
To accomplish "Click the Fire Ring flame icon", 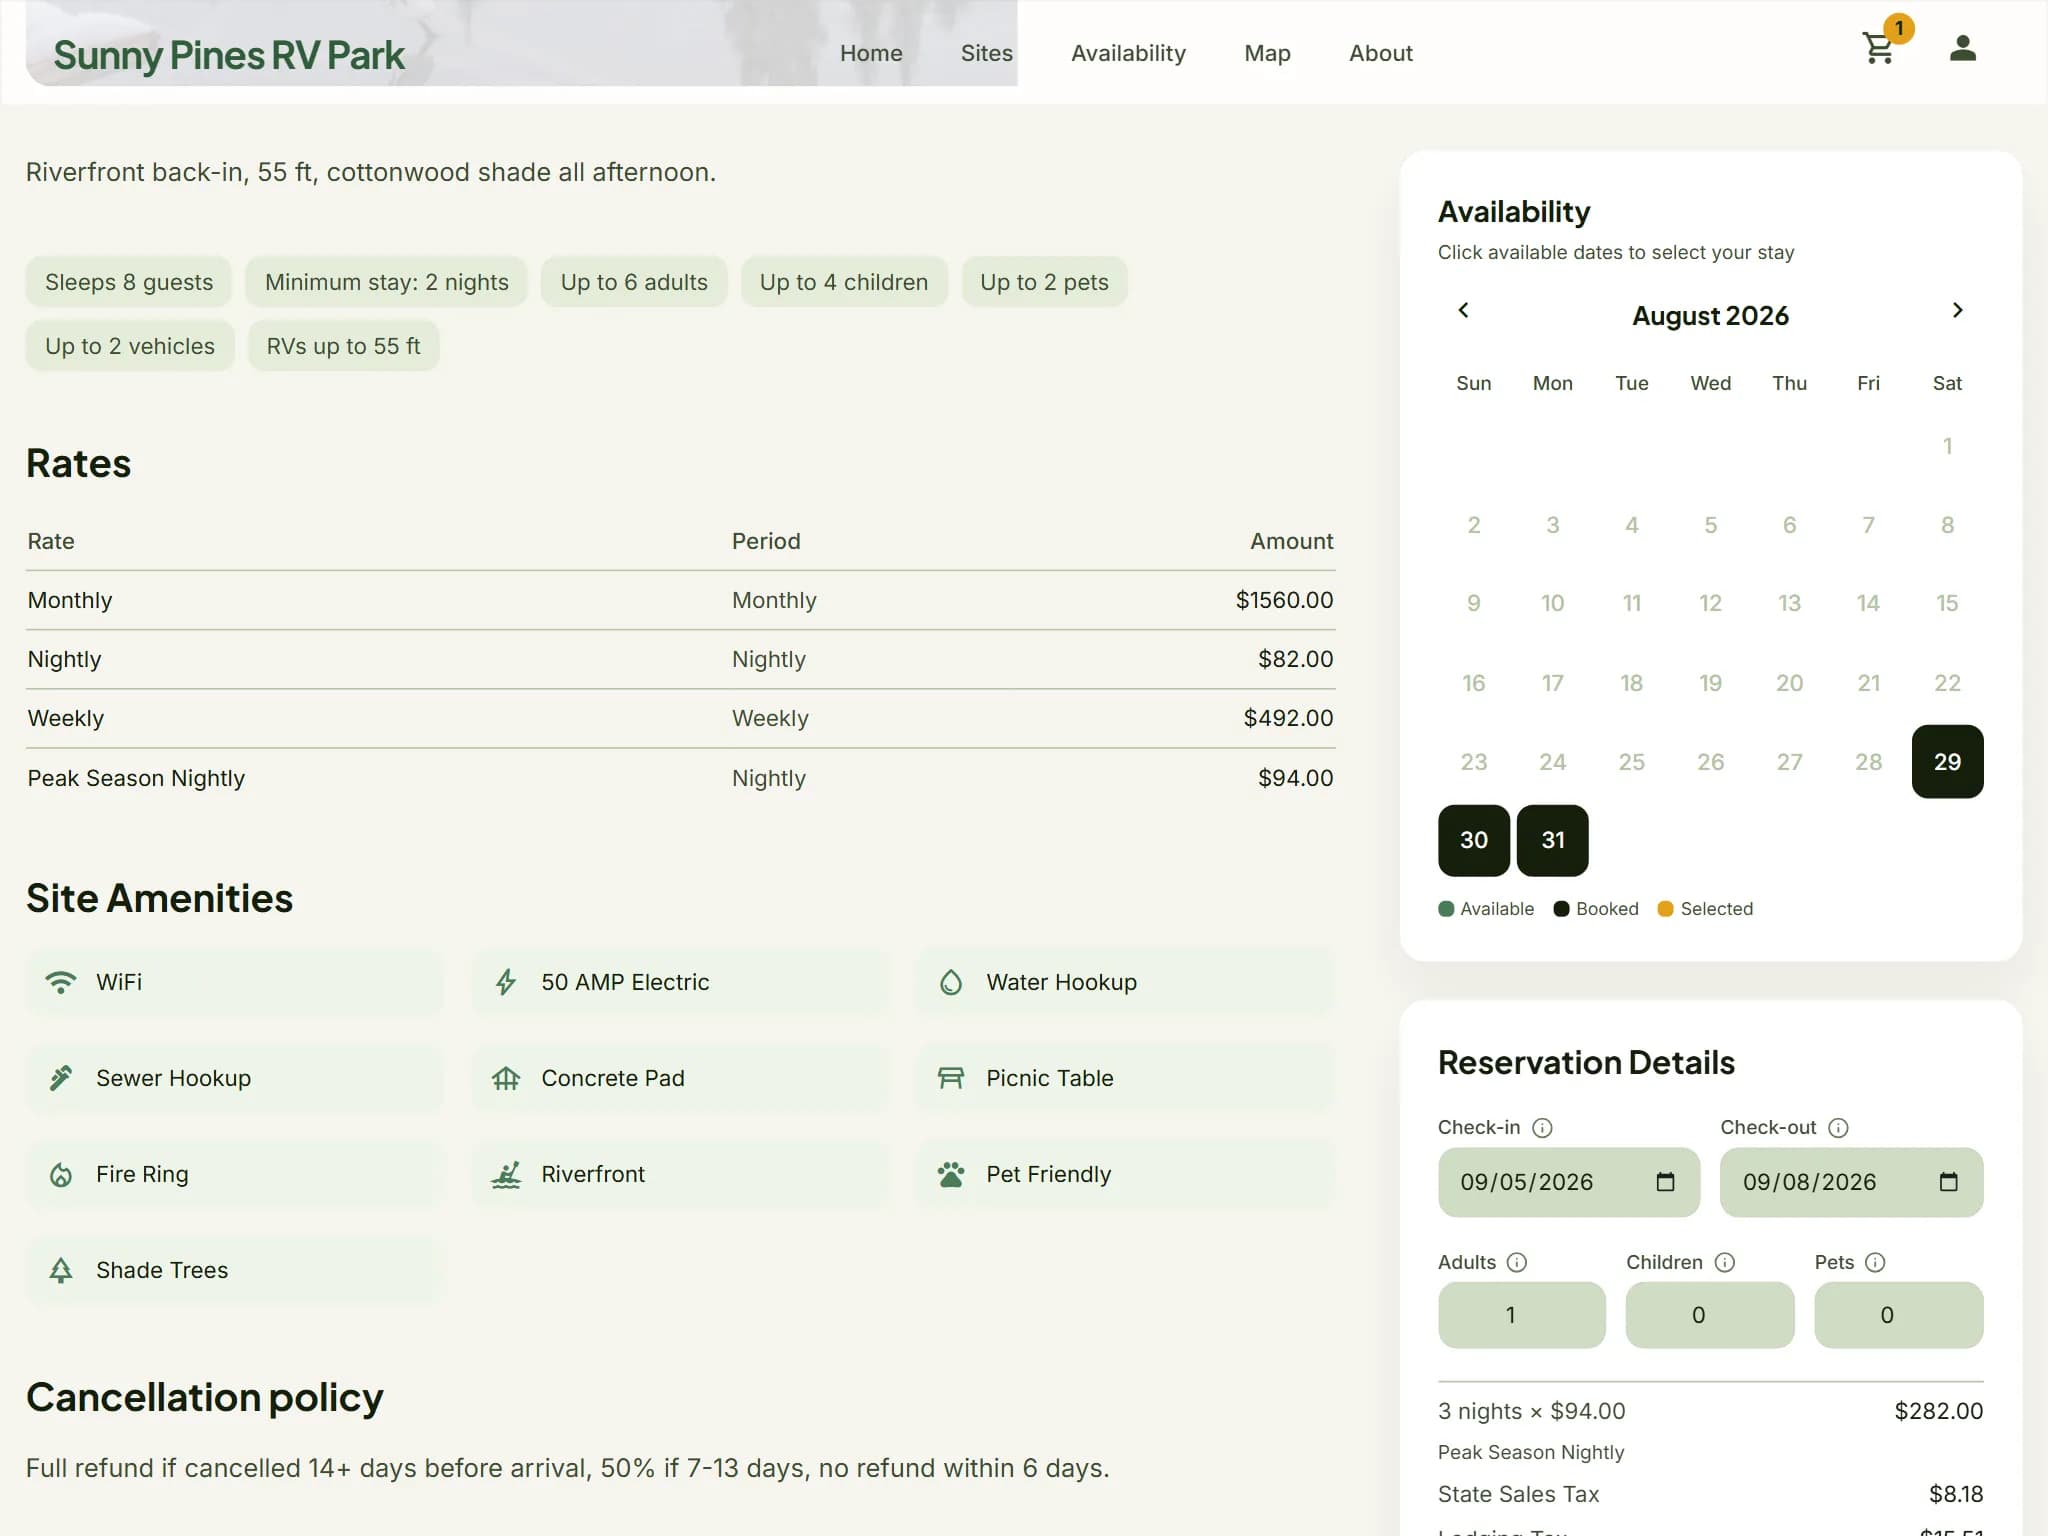I will pos(61,1174).
